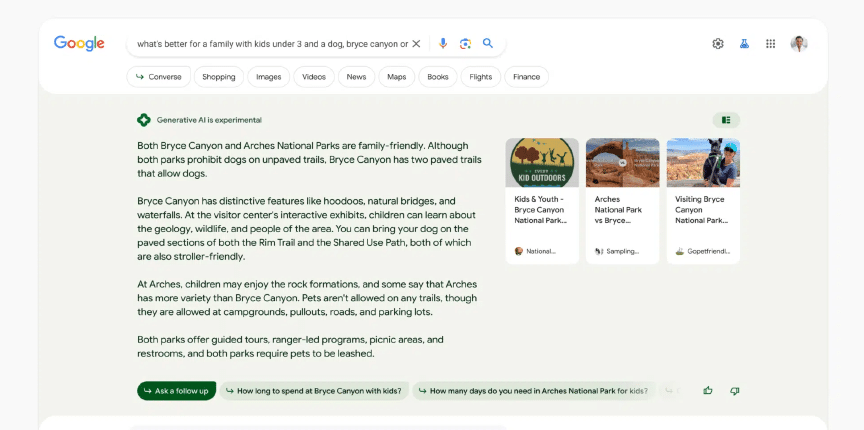This screenshot has width=864, height=430.
Task: Open 'Visiting Bryce Canyon National Park' link
Action: click(x=701, y=210)
